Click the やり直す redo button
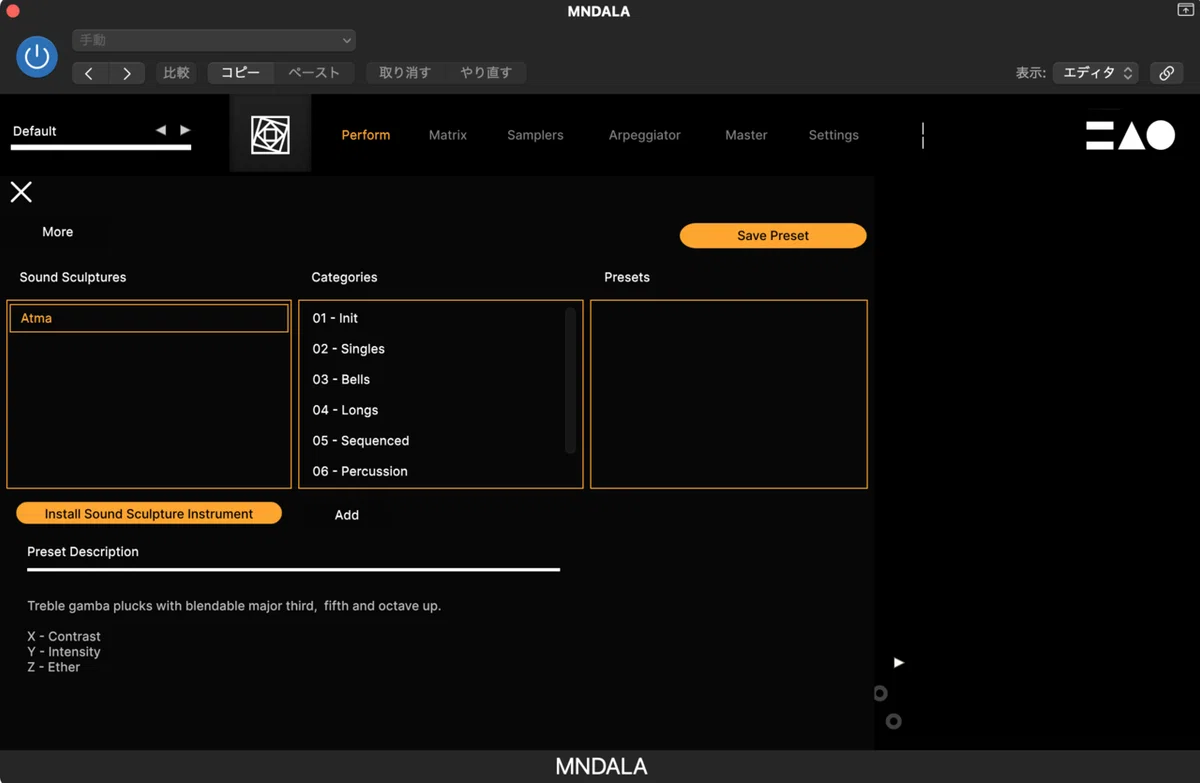Screen dimensions: 1200x783 (486, 73)
